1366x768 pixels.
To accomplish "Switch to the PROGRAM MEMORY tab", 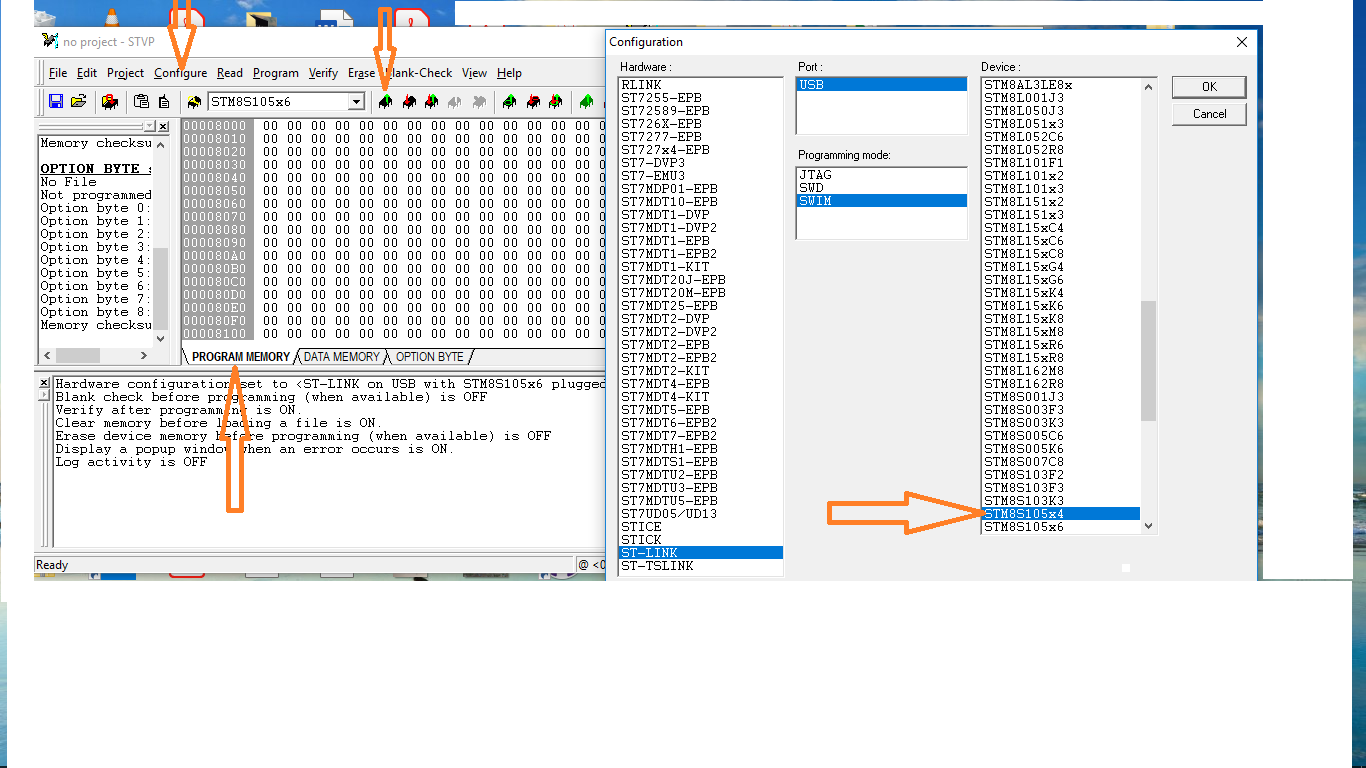I will tap(240, 357).
